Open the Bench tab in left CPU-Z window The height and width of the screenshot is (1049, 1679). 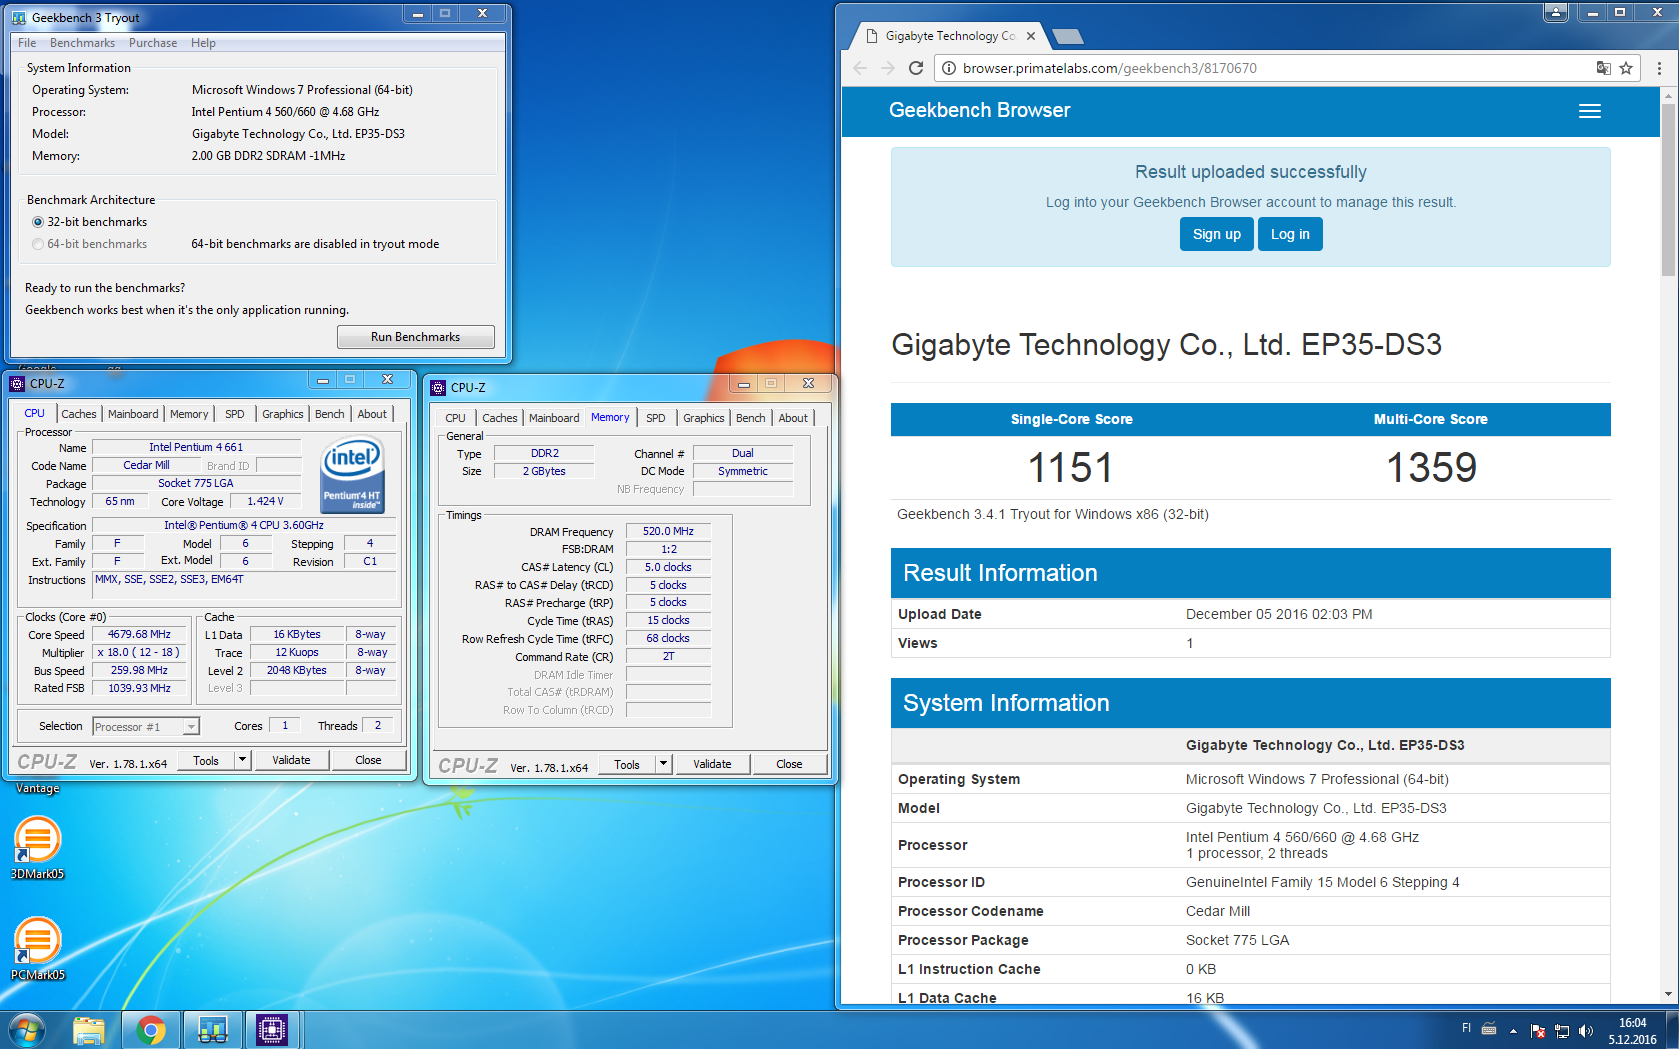click(330, 414)
